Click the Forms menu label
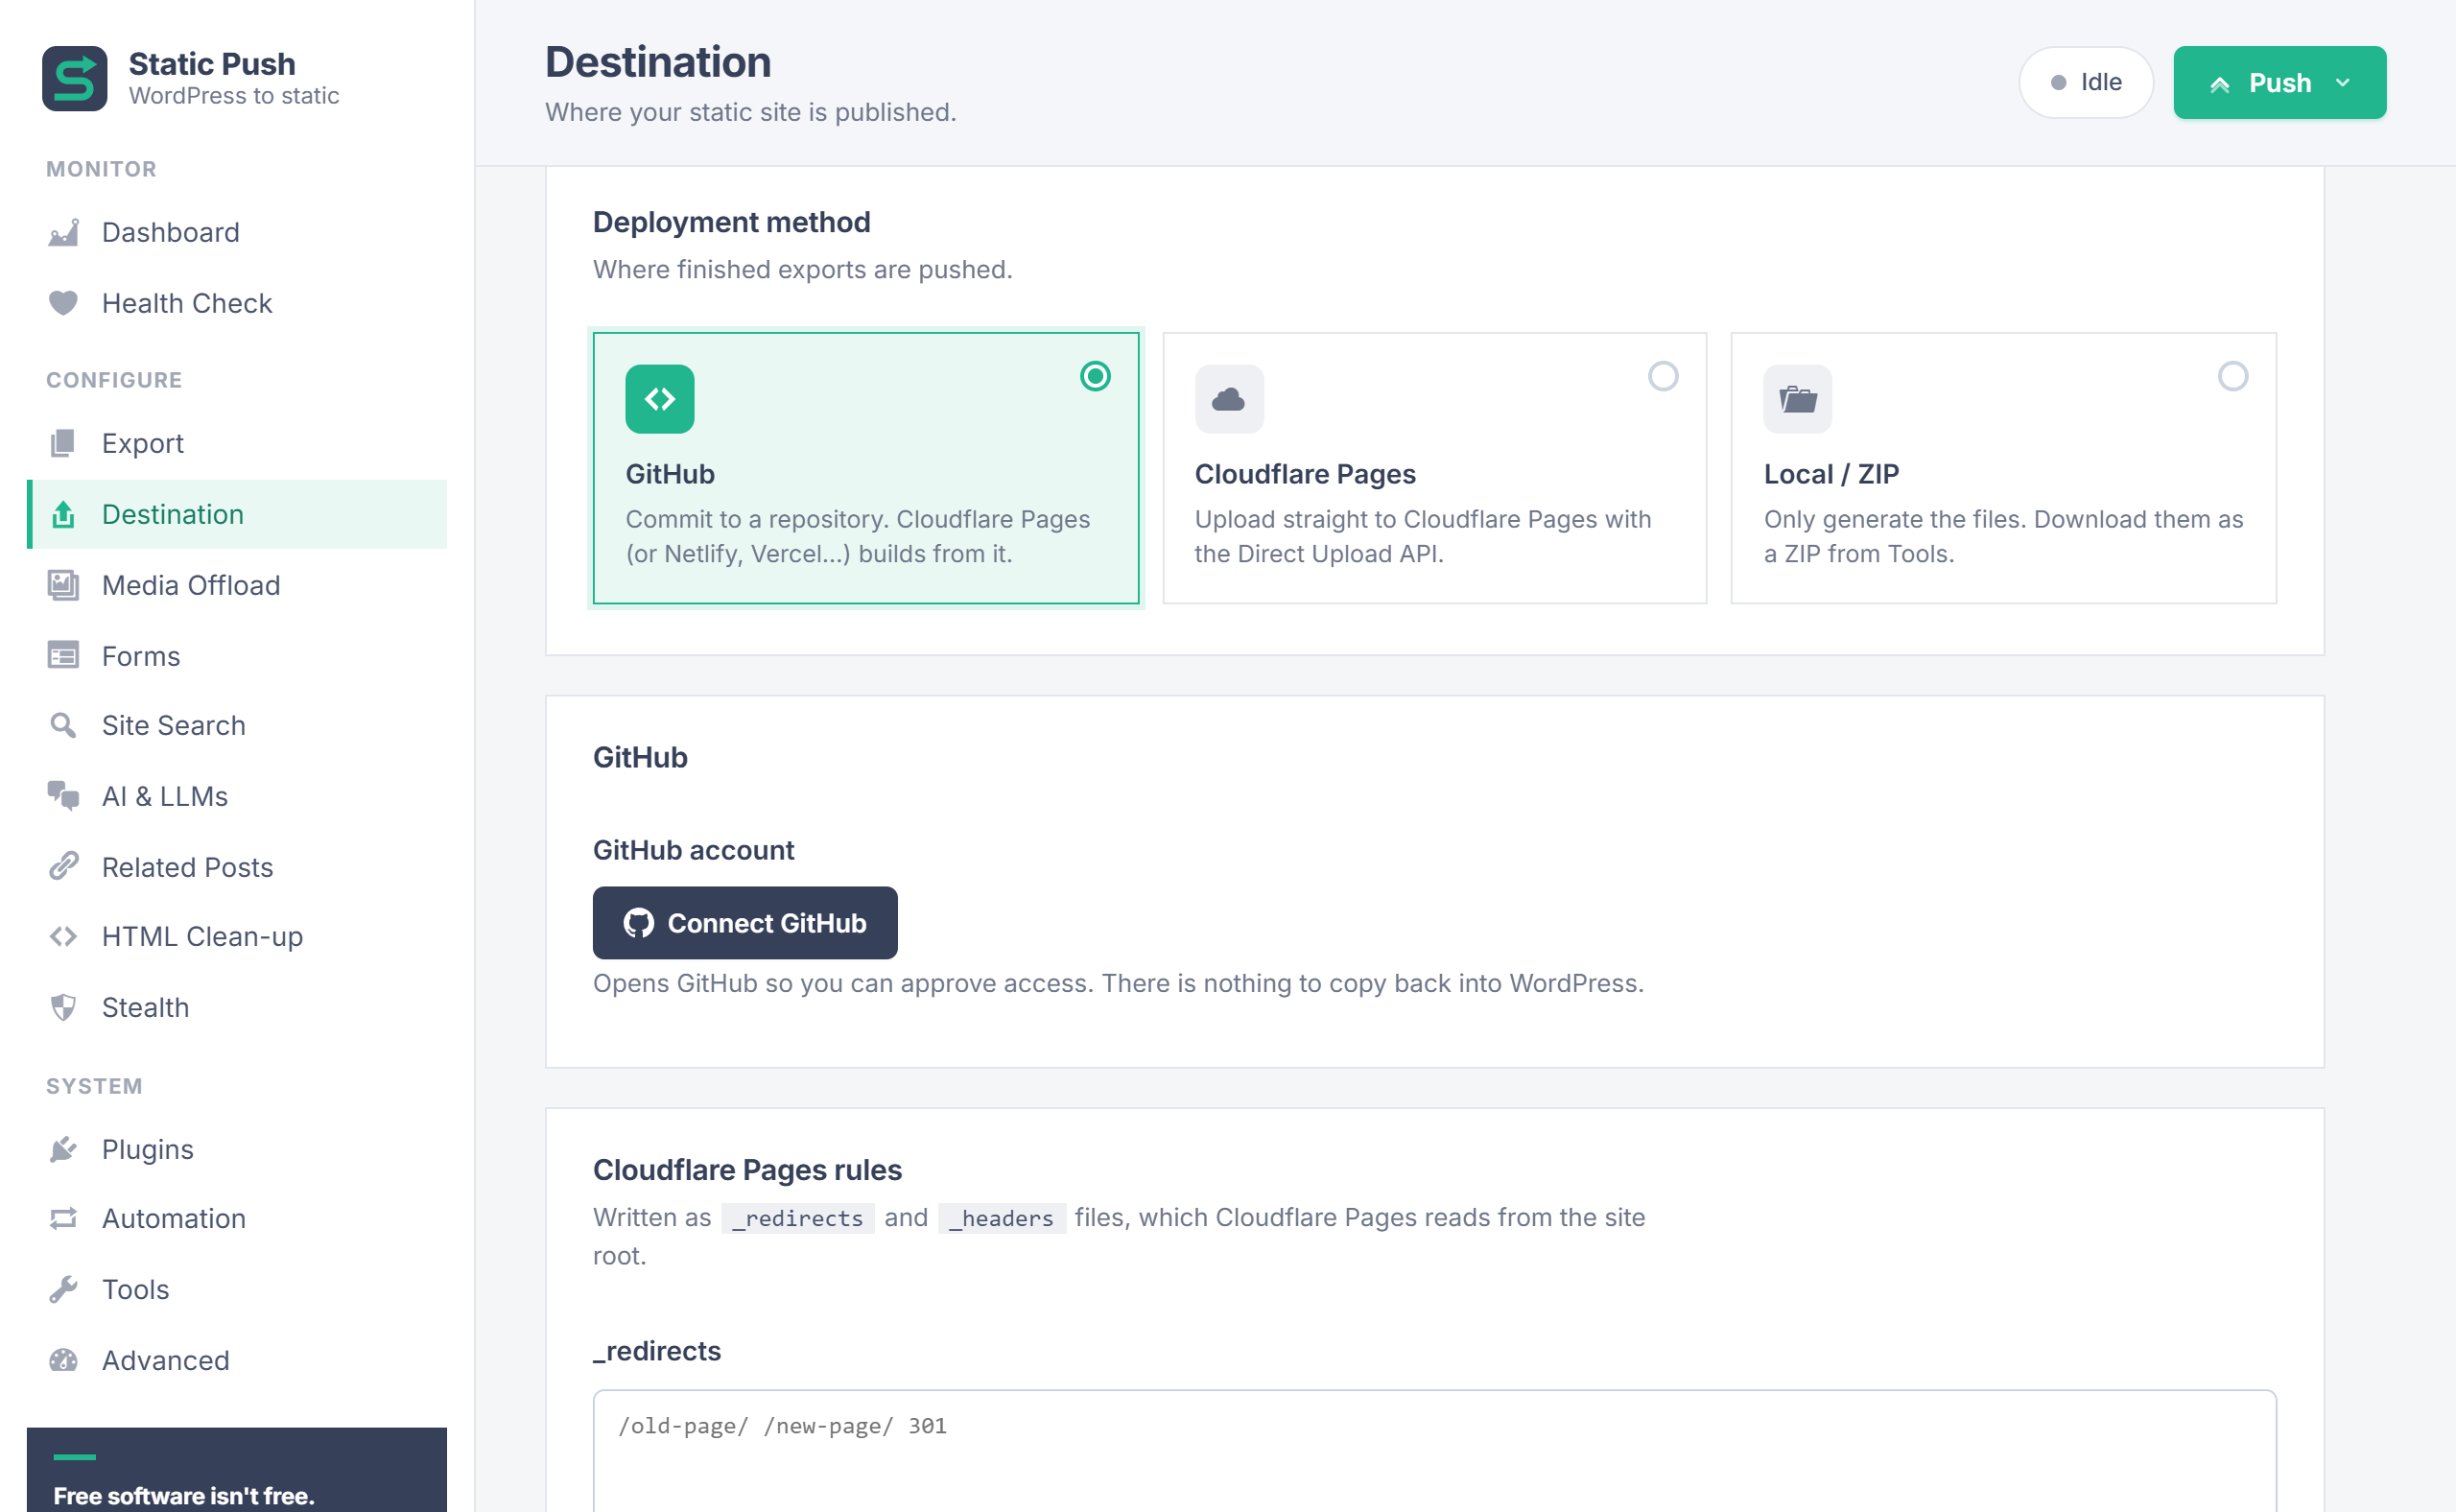2456x1512 pixels. [x=141, y=656]
